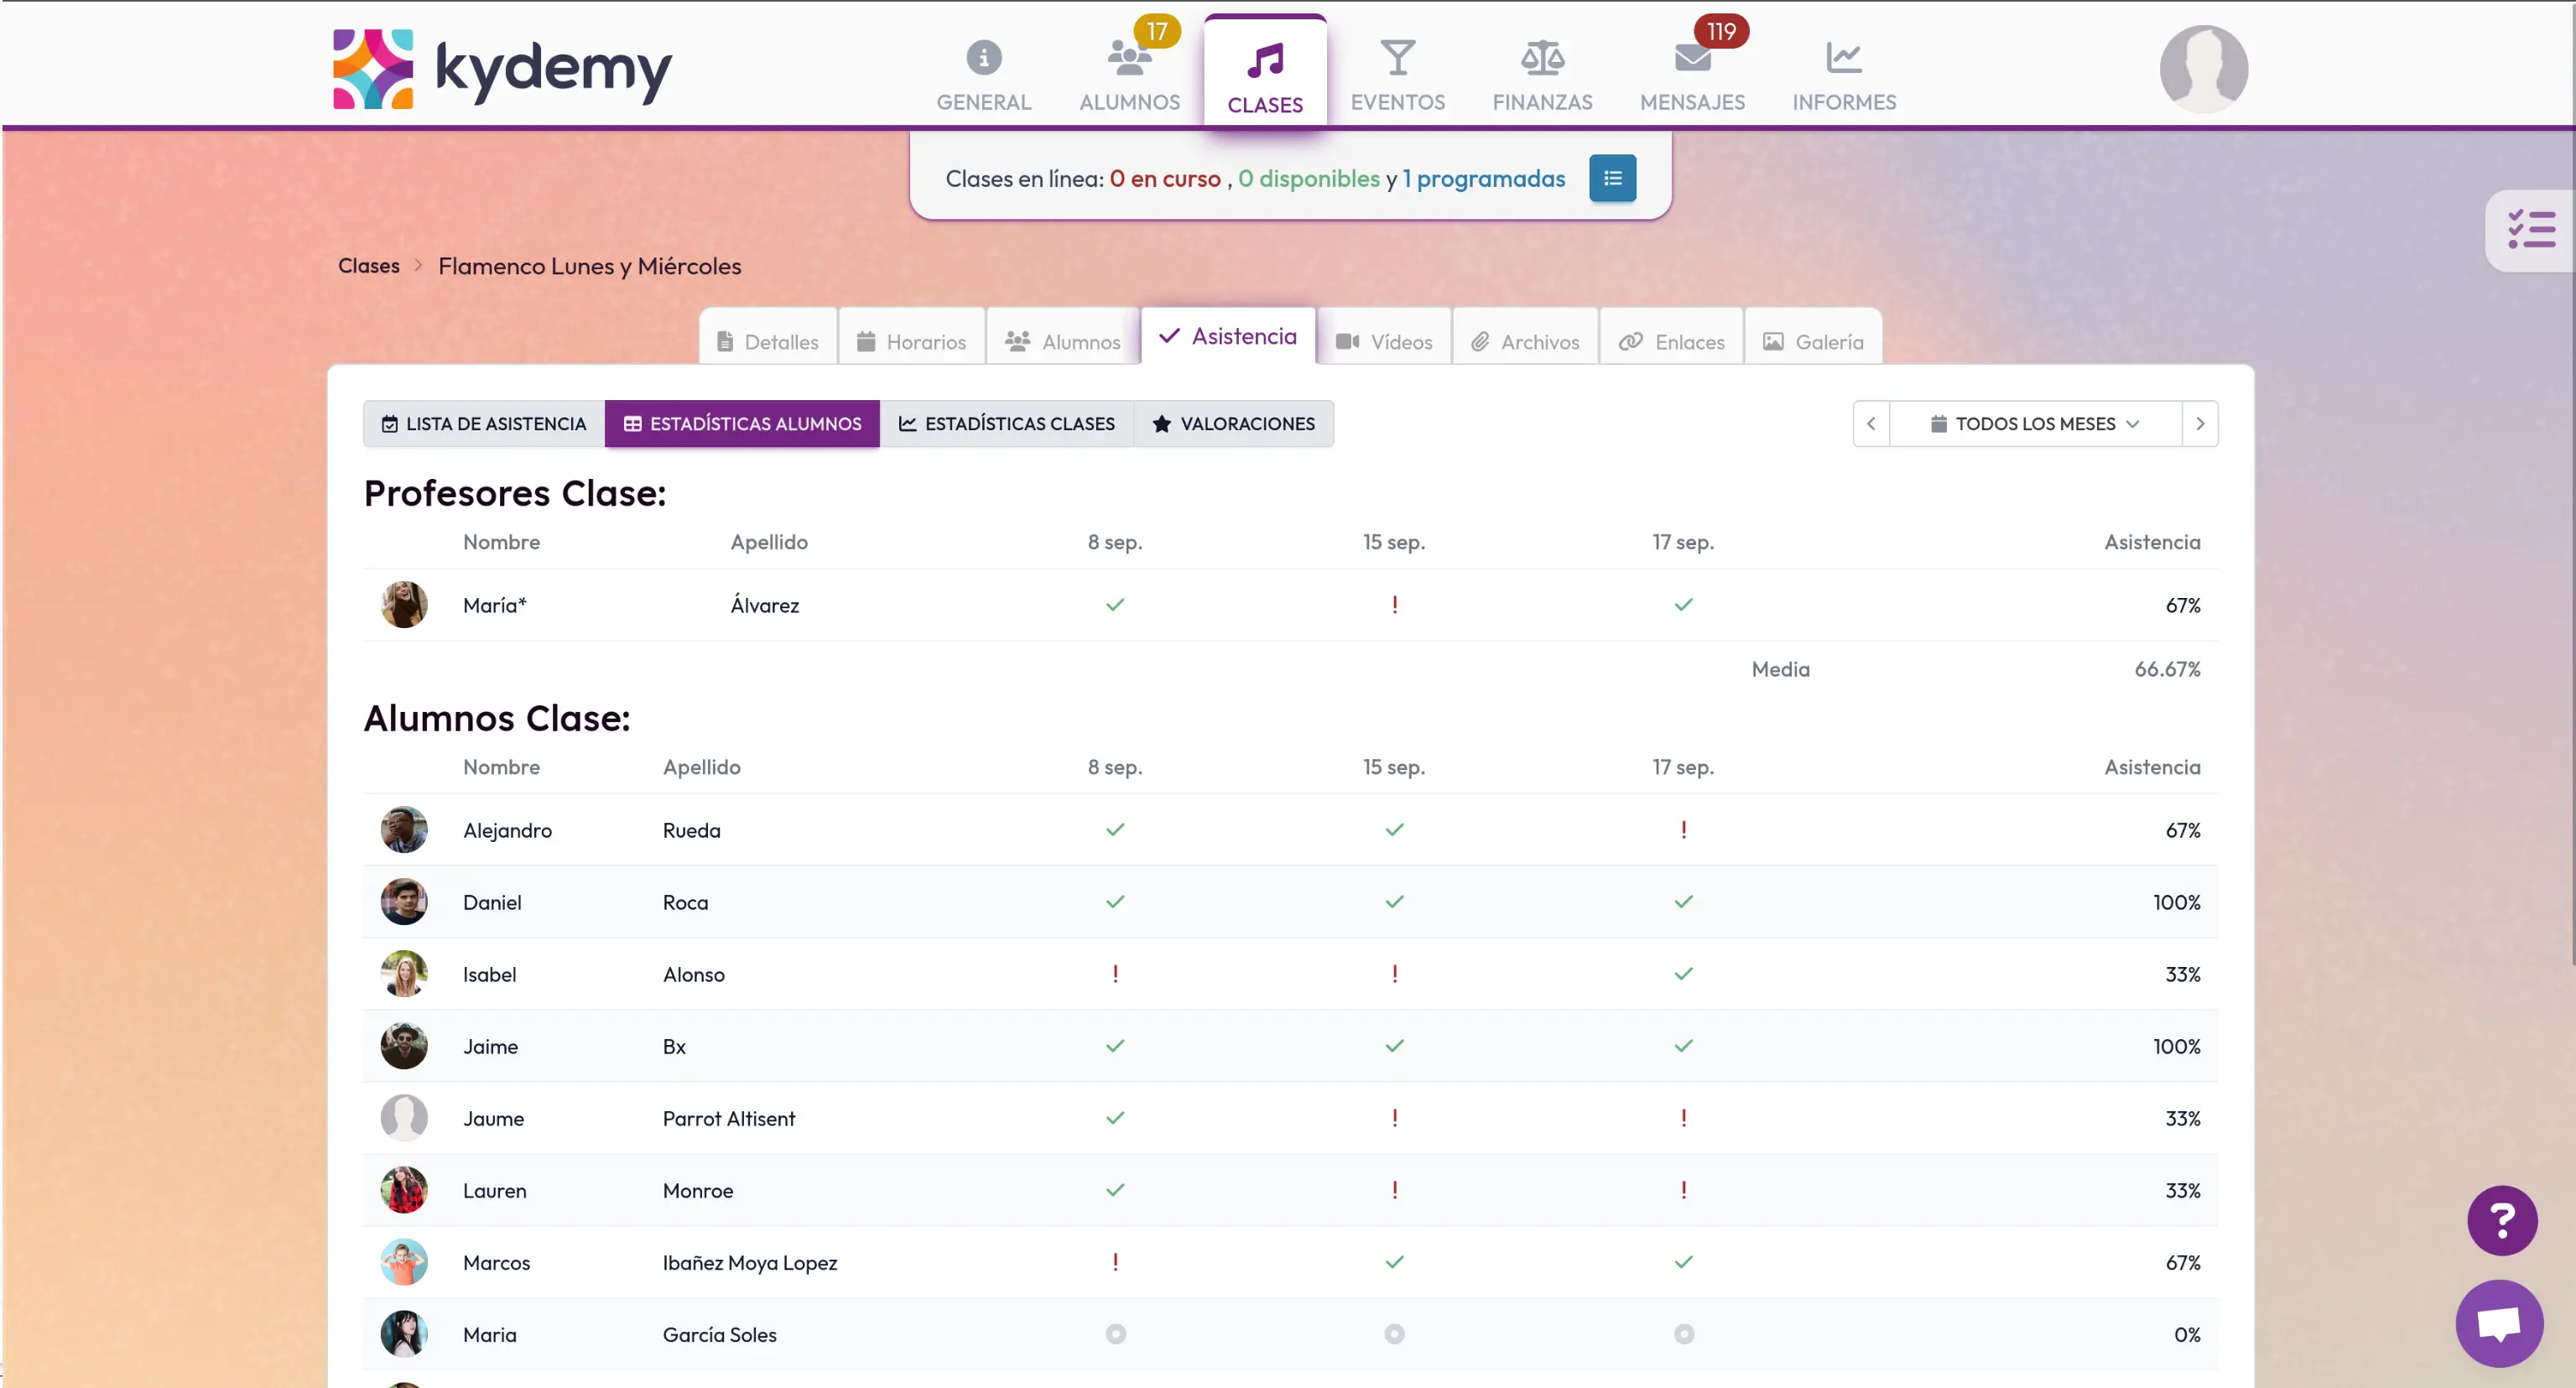
Task: Click the blue online classes list button
Action: [x=1612, y=178]
